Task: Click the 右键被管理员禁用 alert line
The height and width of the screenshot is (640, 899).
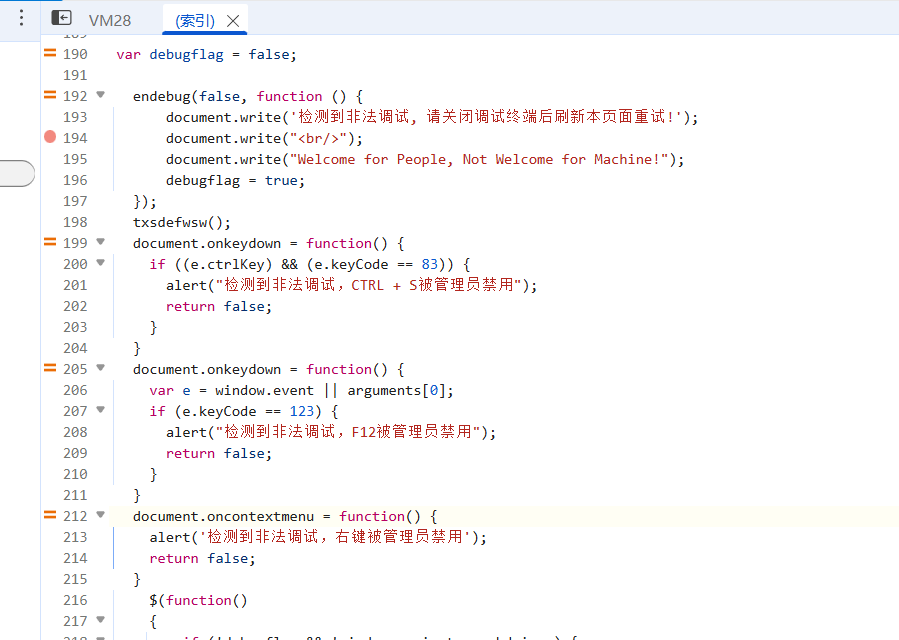Action: (318, 537)
